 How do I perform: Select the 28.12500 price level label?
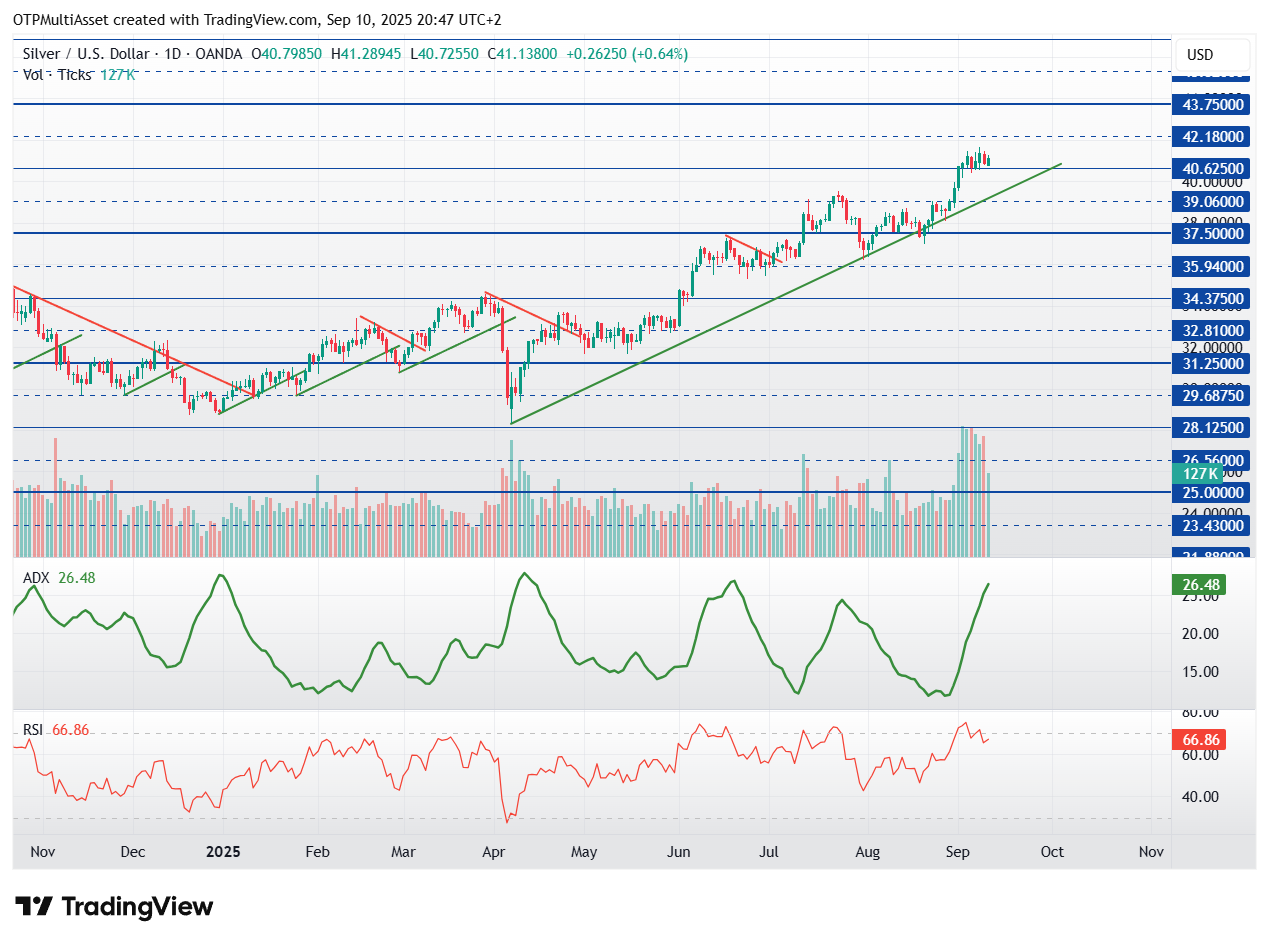click(x=1212, y=427)
